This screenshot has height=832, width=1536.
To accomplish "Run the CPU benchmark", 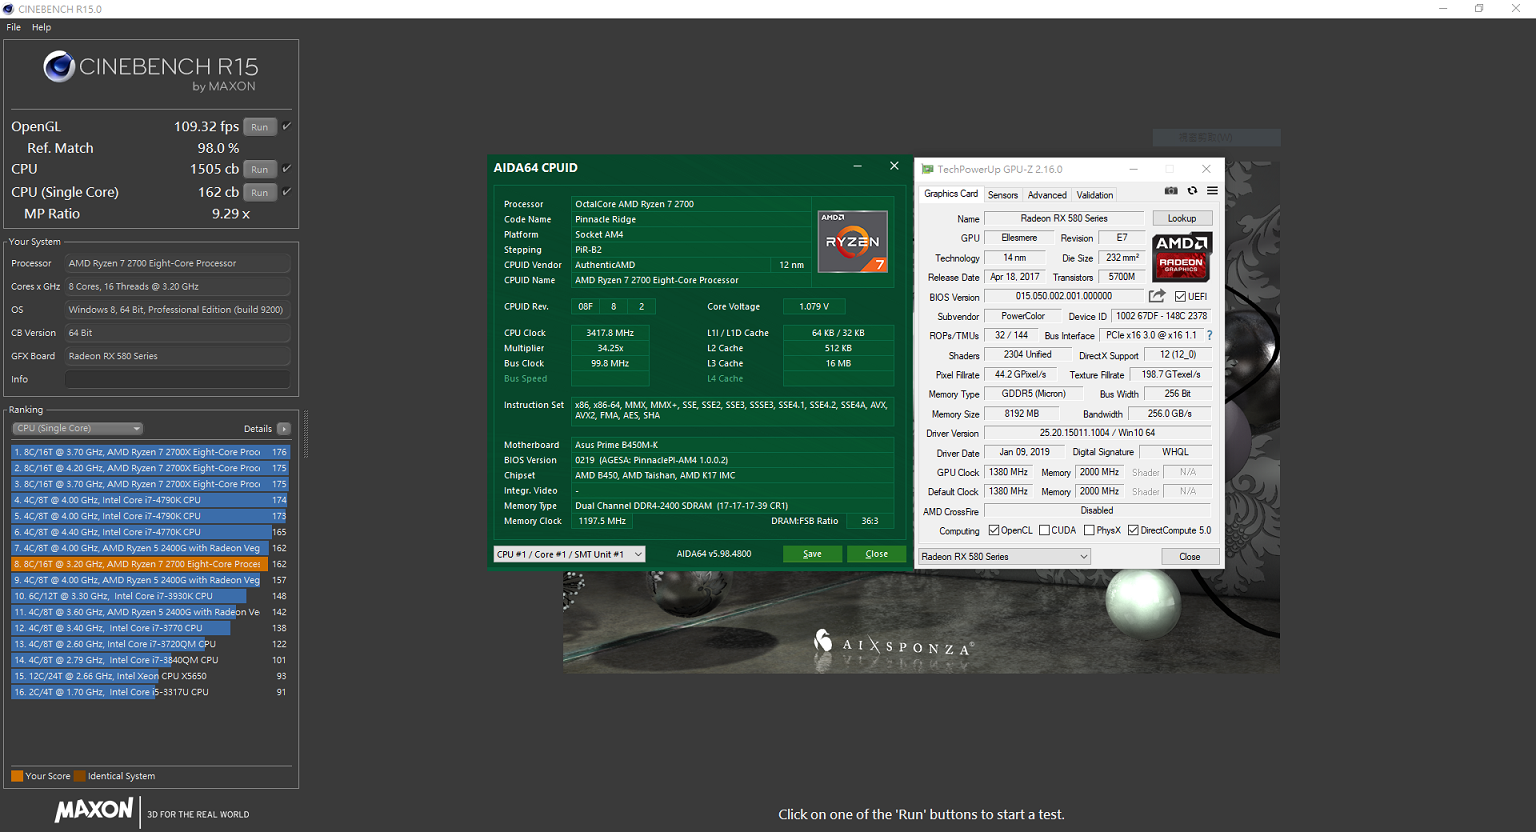I will point(260,169).
